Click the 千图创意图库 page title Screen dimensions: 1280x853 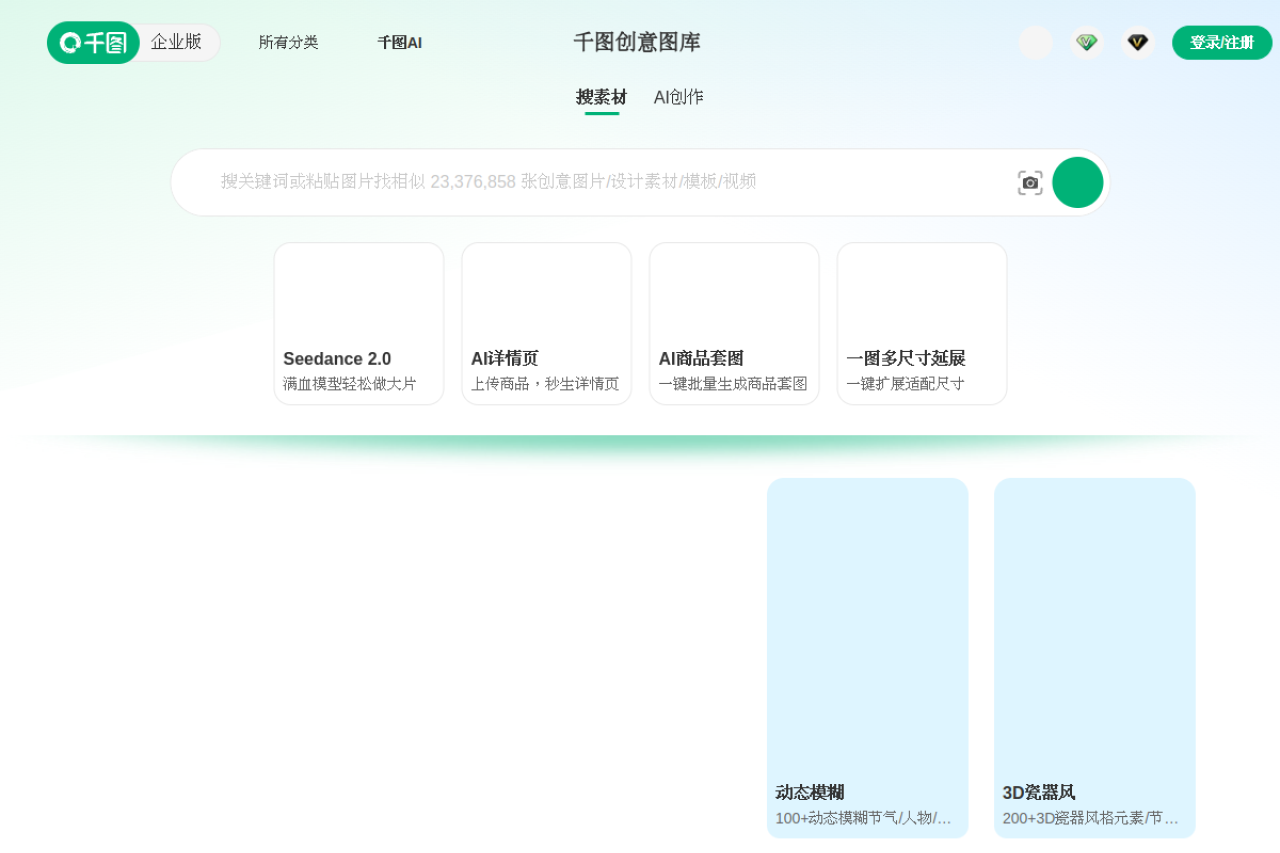pyautogui.click(x=636, y=42)
